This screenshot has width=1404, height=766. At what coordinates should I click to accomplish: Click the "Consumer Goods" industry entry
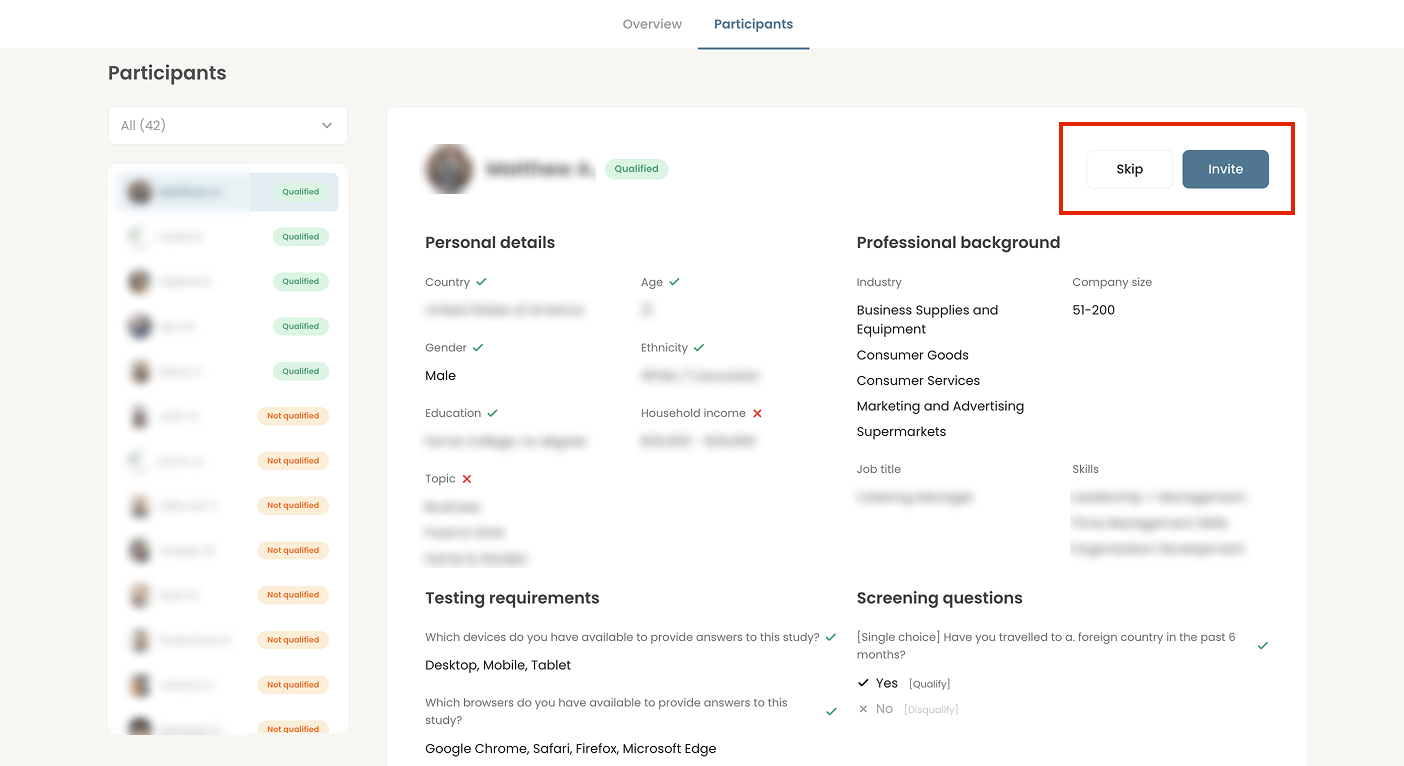912,355
